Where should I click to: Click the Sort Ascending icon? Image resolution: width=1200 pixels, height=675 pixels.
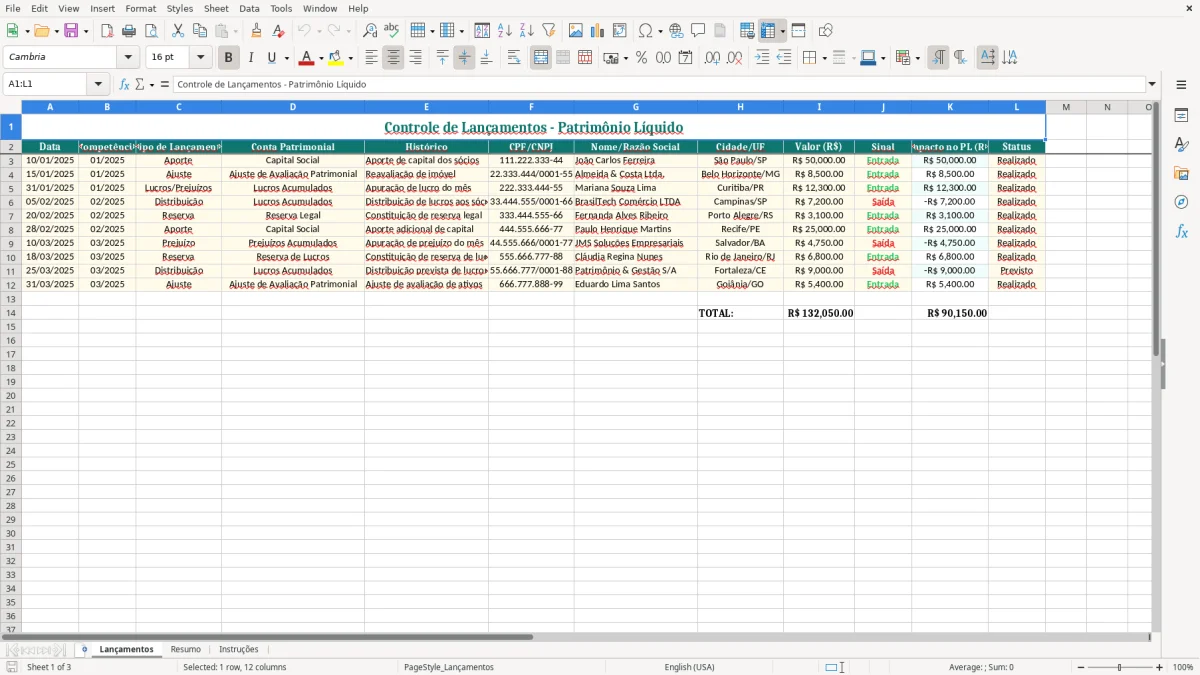point(505,31)
